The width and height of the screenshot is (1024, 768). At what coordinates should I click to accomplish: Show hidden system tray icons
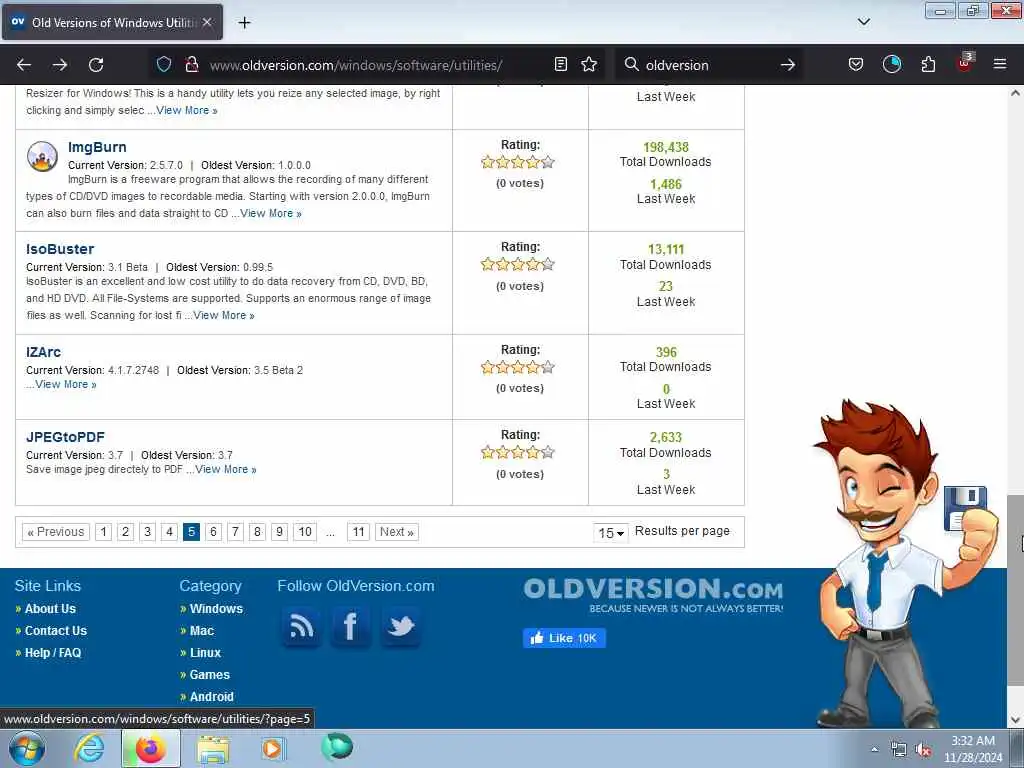click(874, 749)
